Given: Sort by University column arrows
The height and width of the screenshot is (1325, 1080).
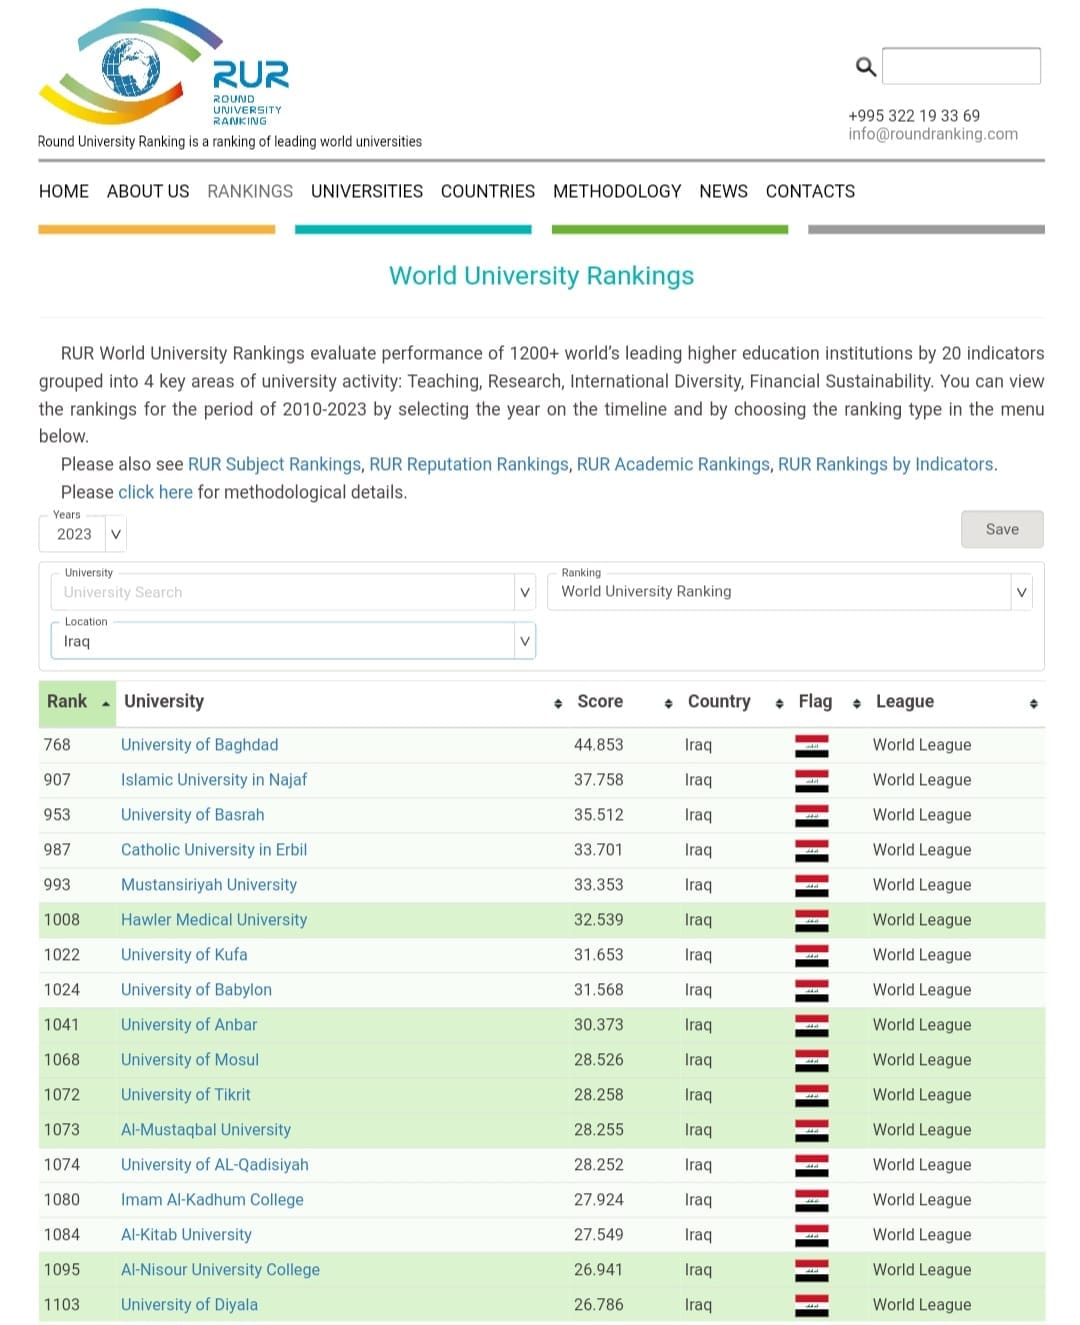Looking at the screenshot, I should click(x=558, y=704).
